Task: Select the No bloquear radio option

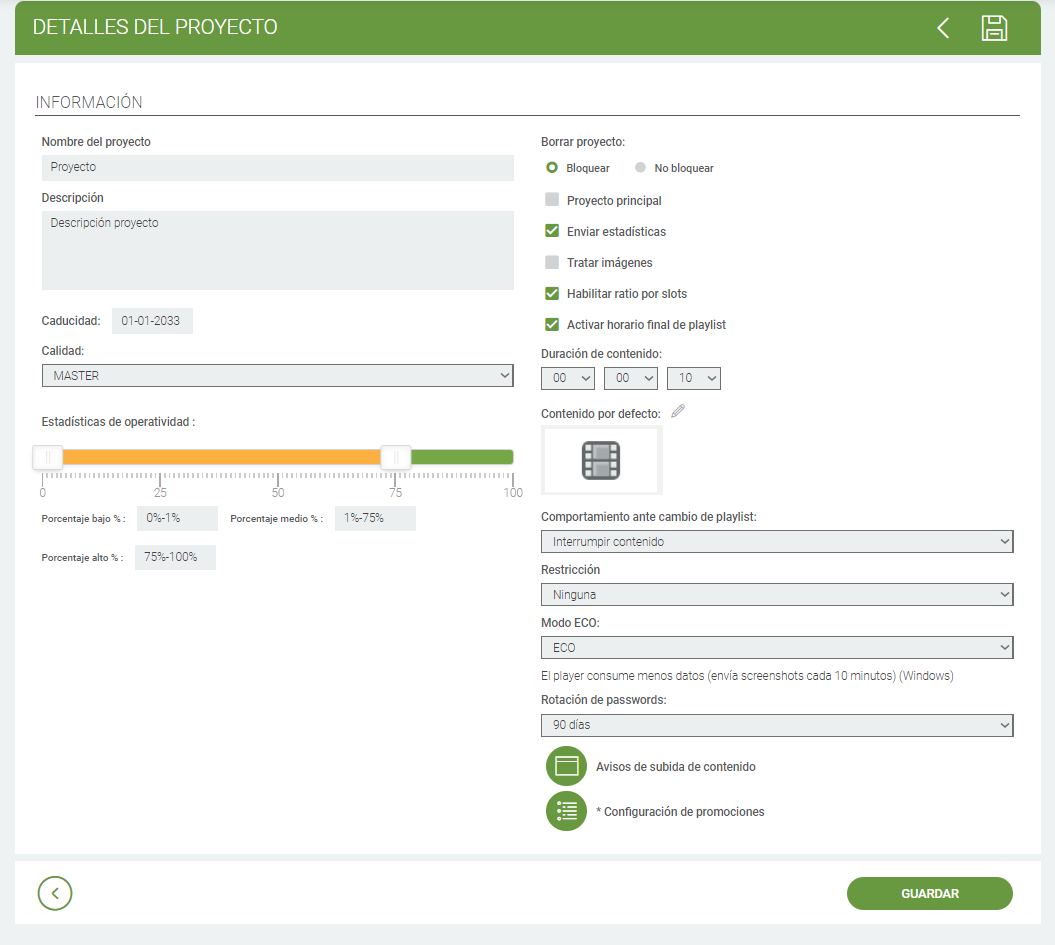Action: point(641,168)
